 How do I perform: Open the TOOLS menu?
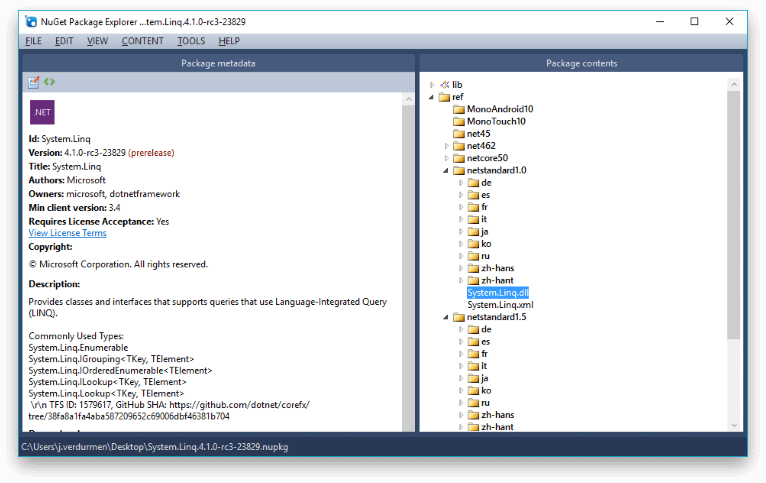(191, 41)
